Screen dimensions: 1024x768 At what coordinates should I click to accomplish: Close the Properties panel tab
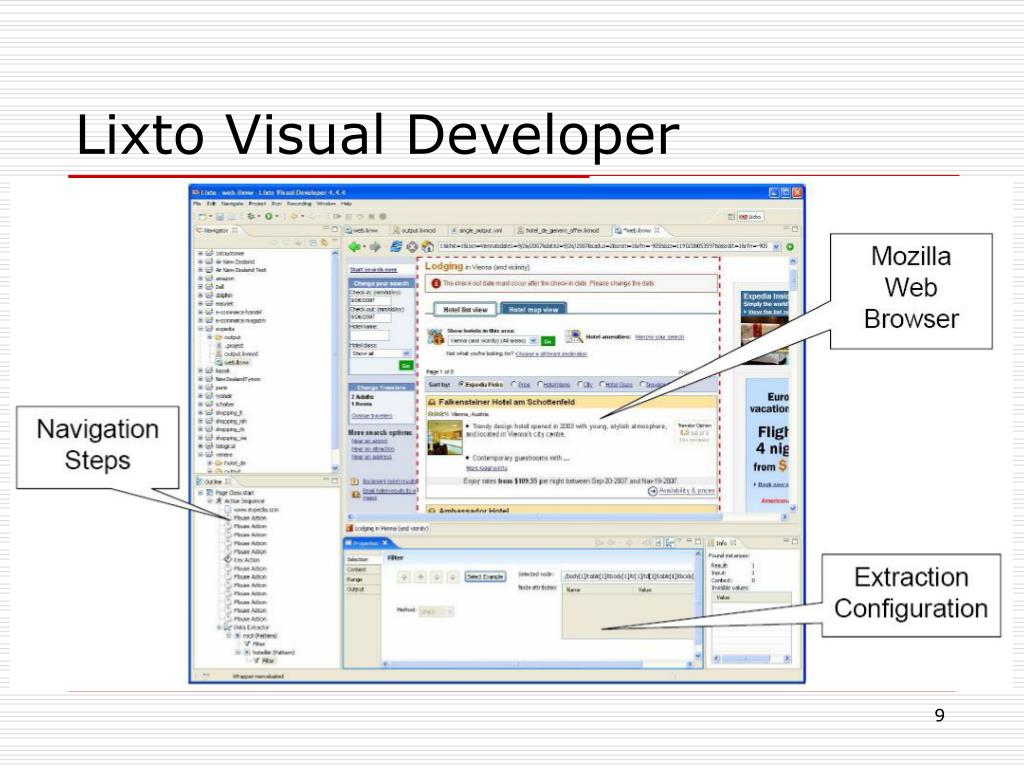(385, 543)
